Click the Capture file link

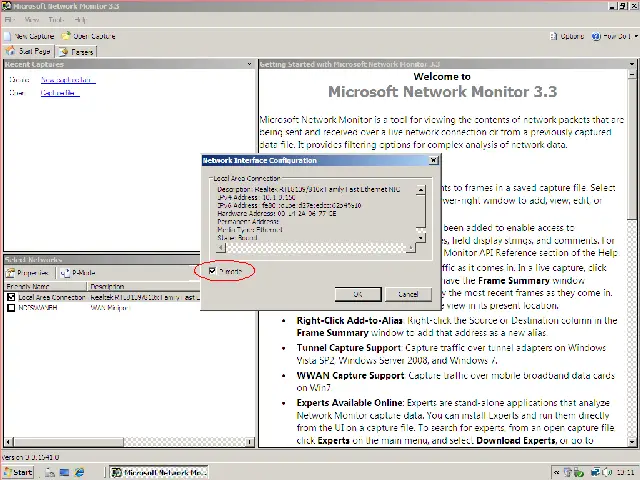pos(60,93)
